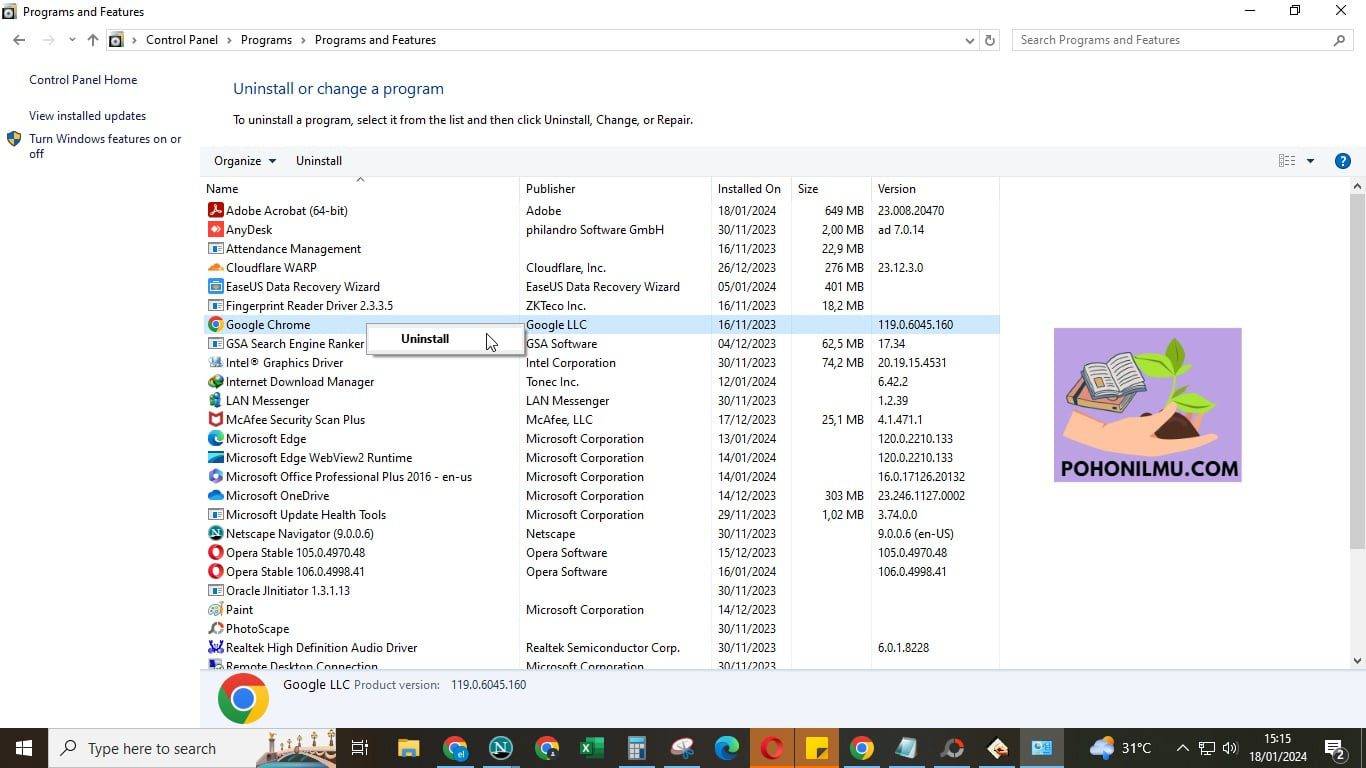Select the Fingerprint Reader Driver 2.3.3.5 row

pyautogui.click(x=600, y=305)
